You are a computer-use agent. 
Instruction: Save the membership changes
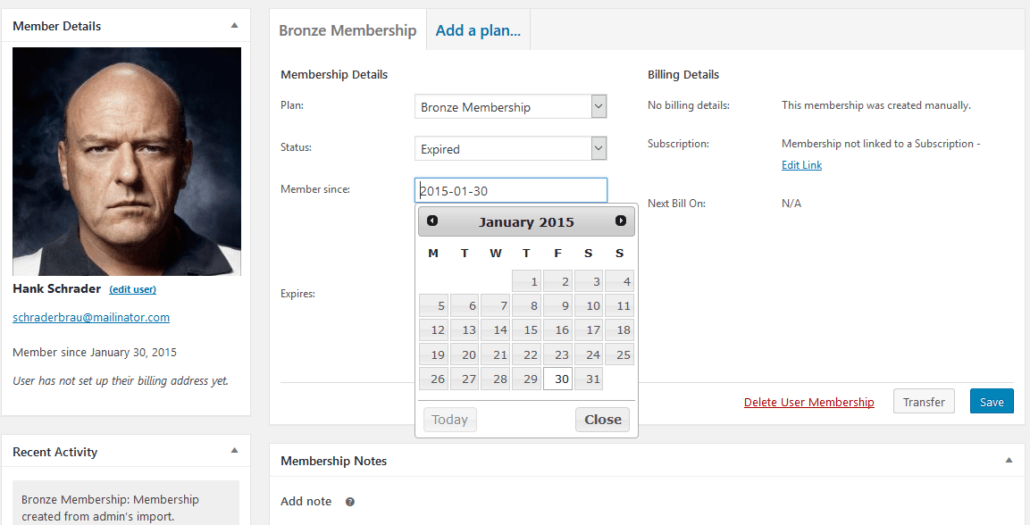[x=991, y=402]
